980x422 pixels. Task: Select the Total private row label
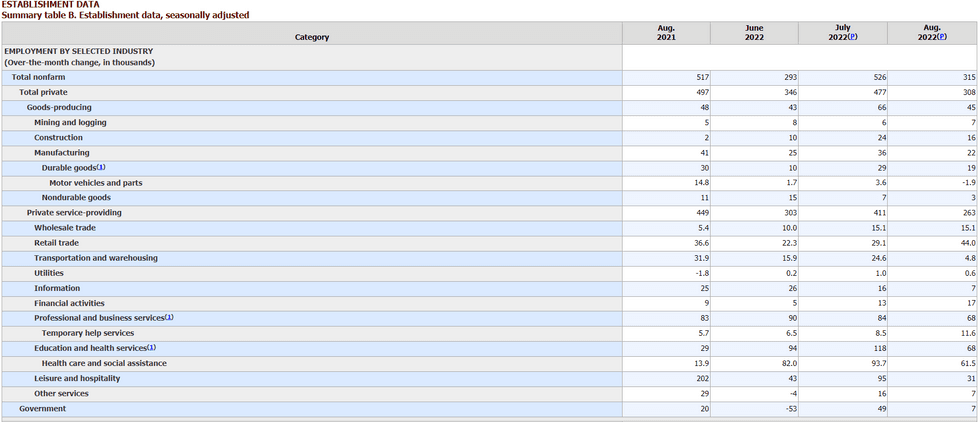(43, 92)
